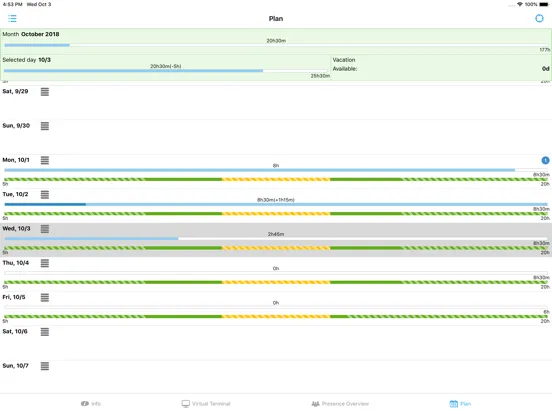This screenshot has width=552, height=414.
Task: Open the details list icon for Thu, 10/4
Action: pos(45,263)
